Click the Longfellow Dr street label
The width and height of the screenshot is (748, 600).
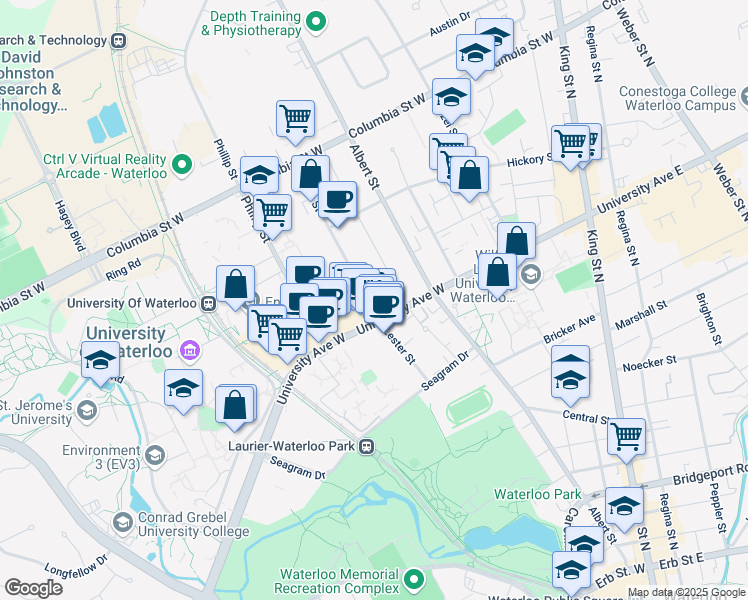pyautogui.click(x=76, y=566)
